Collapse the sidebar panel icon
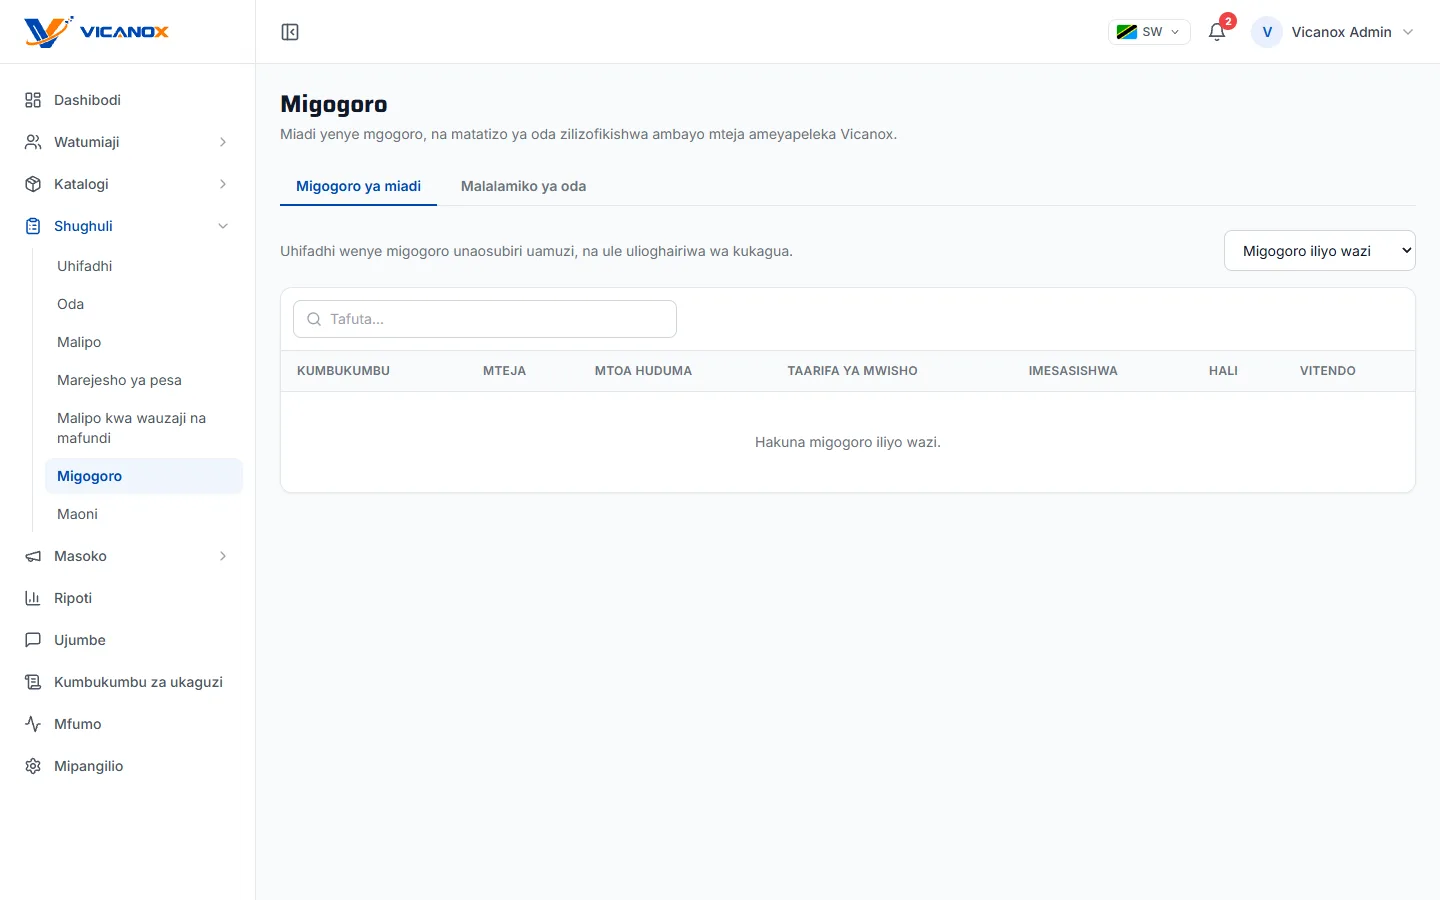This screenshot has height=900, width=1440. pos(290,32)
